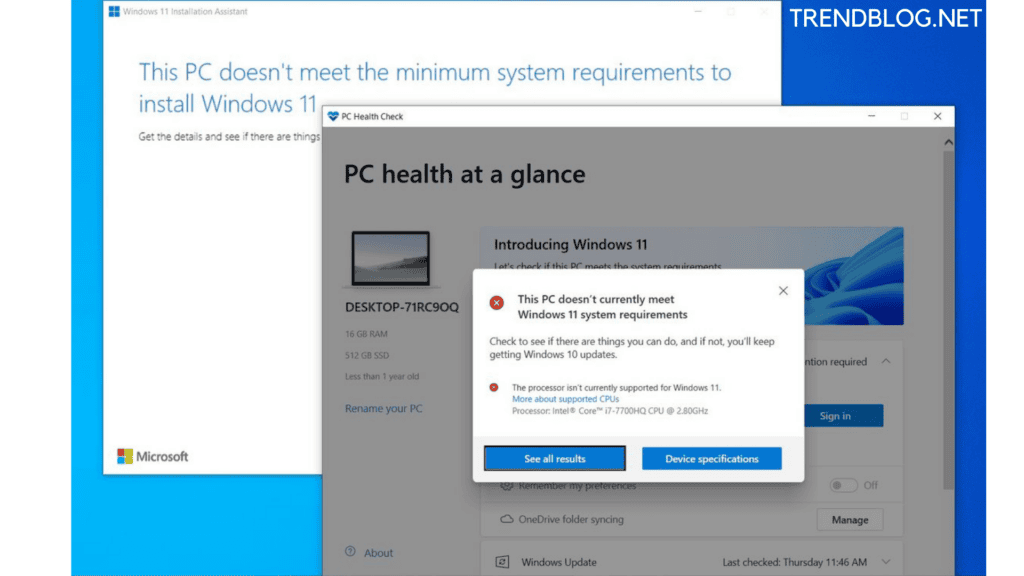Toggle Remember my preferences switch

[x=843, y=485]
